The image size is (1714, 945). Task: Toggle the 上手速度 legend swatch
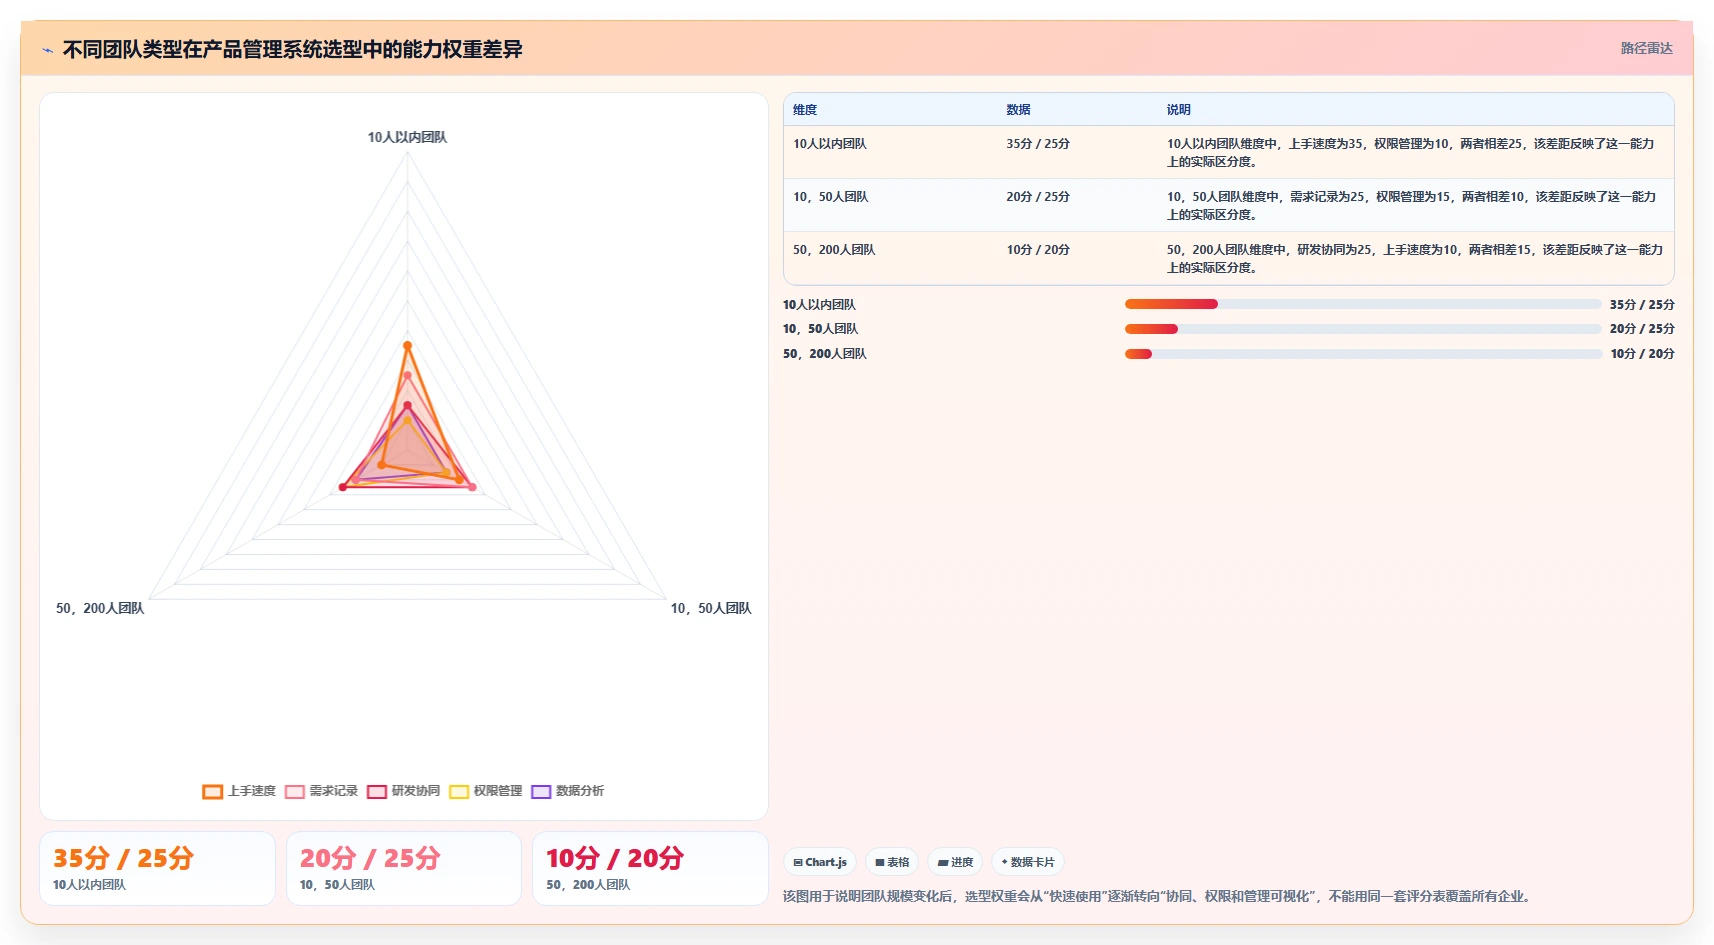click(212, 792)
